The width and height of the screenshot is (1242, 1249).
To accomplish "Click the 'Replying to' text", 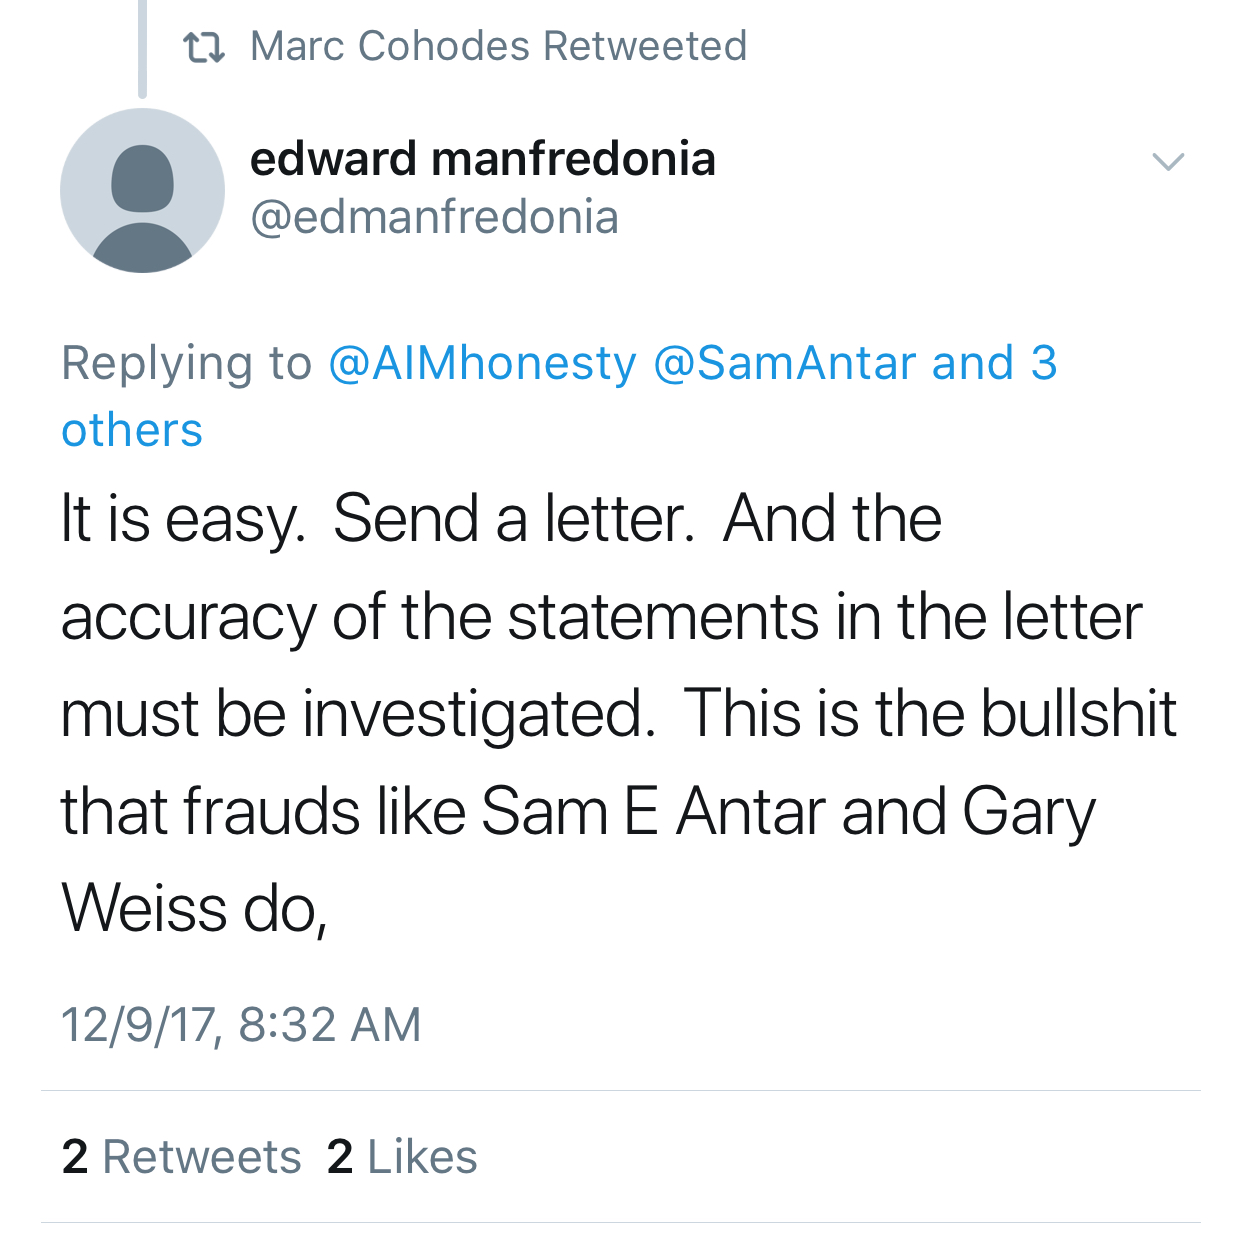I will [186, 363].
